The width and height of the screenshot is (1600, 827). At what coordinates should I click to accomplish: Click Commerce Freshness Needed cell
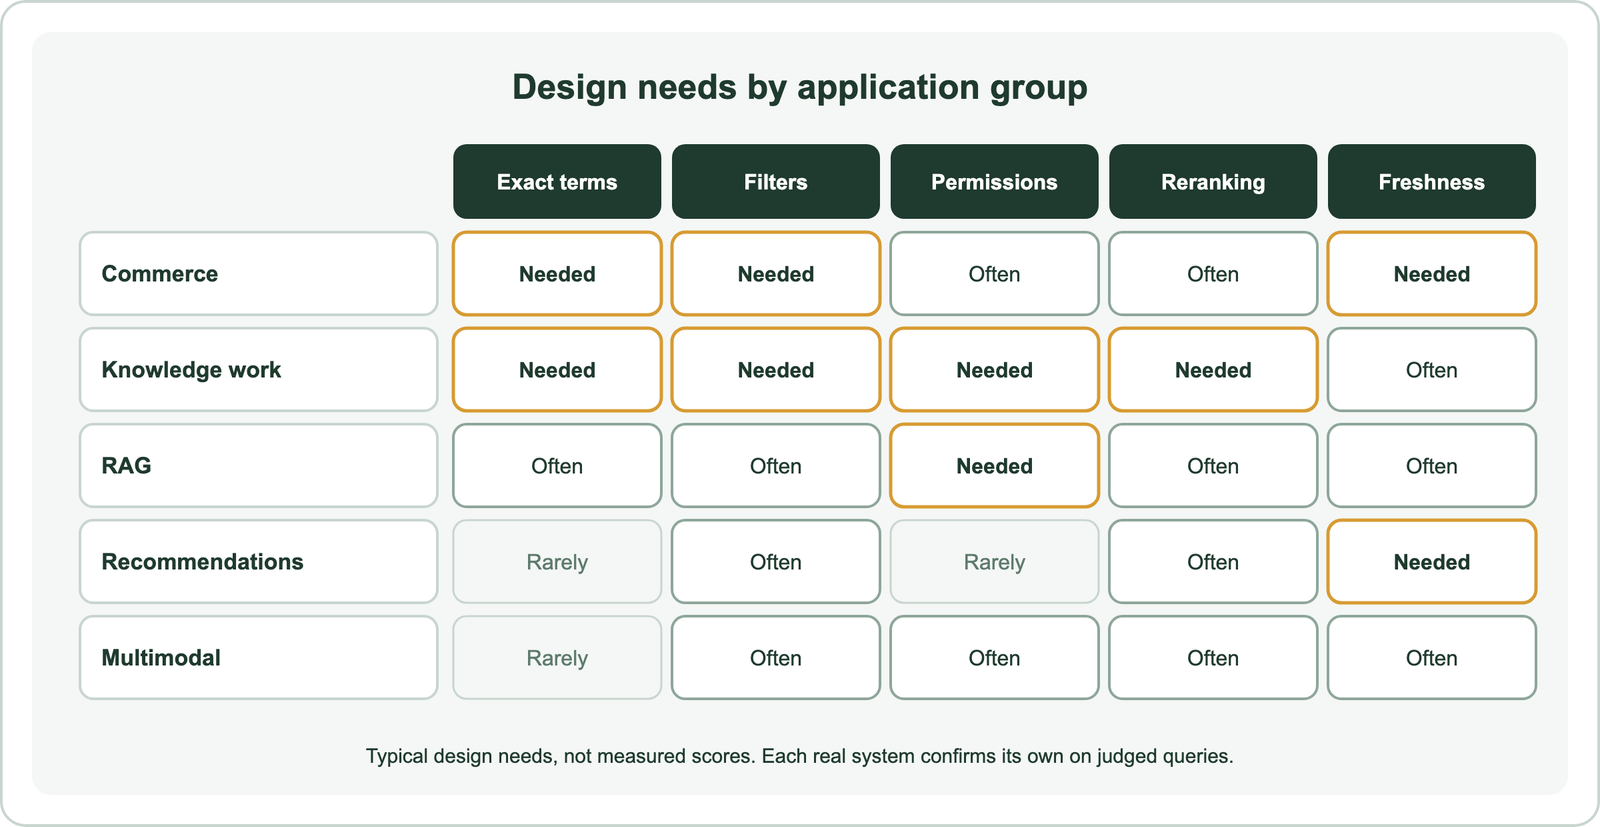pyautogui.click(x=1432, y=274)
